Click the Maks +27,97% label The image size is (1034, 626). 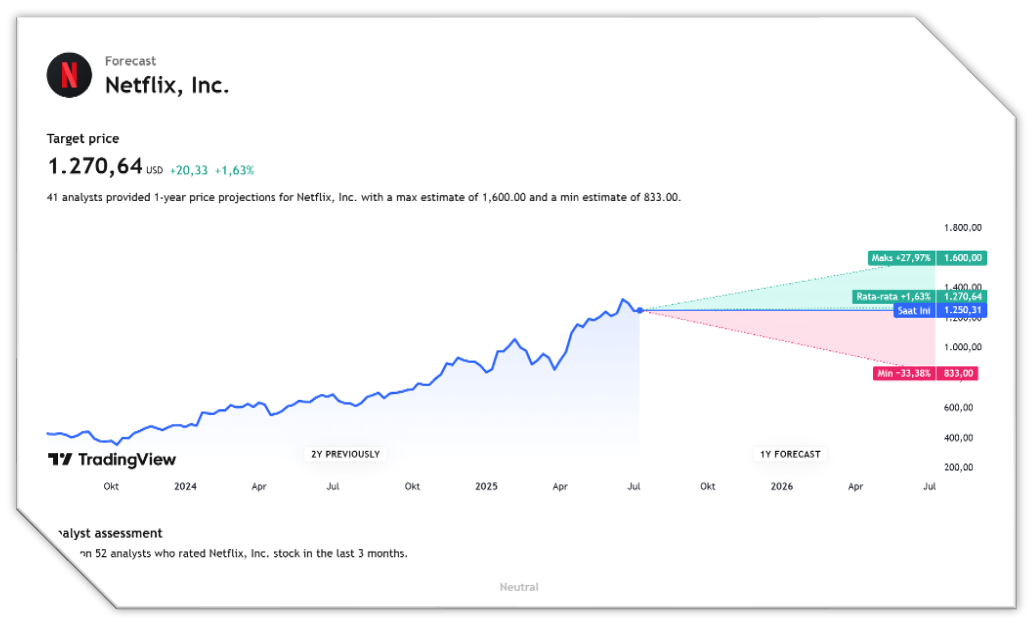[x=901, y=258]
